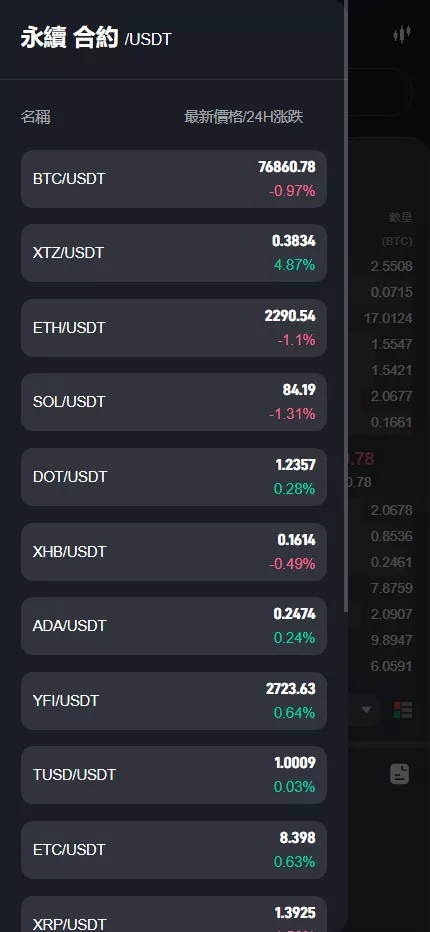
Task: Click the 2.5508 order book quantity
Action: pyautogui.click(x=391, y=266)
